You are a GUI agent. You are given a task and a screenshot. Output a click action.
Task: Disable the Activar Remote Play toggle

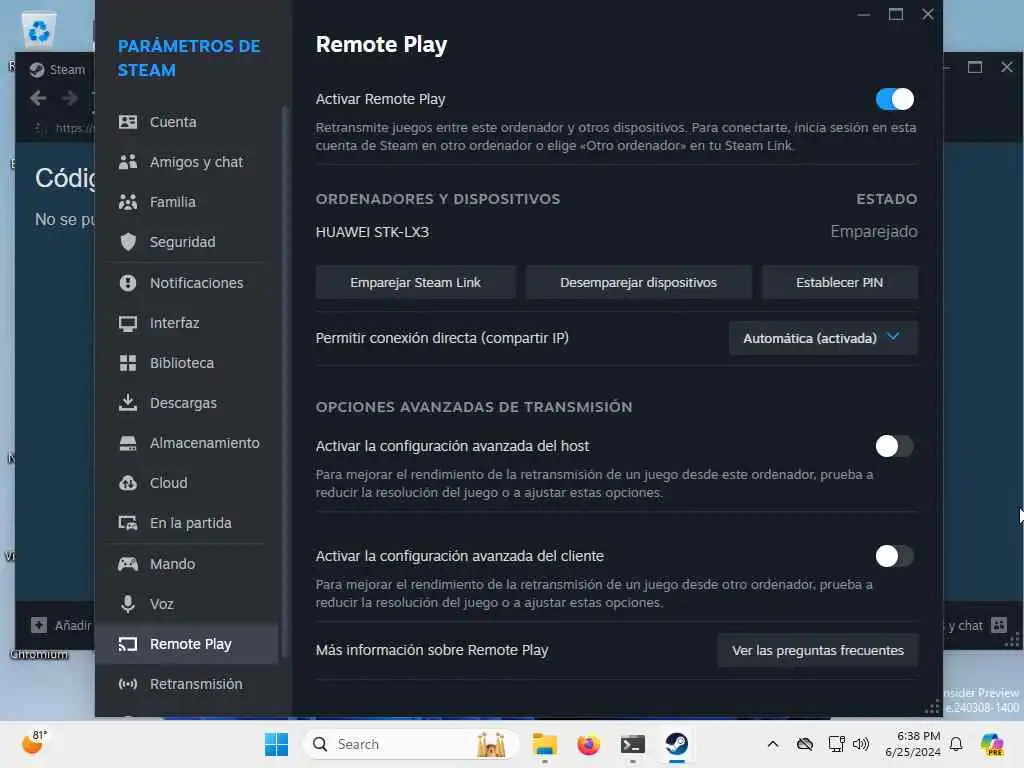pyautogui.click(x=895, y=99)
